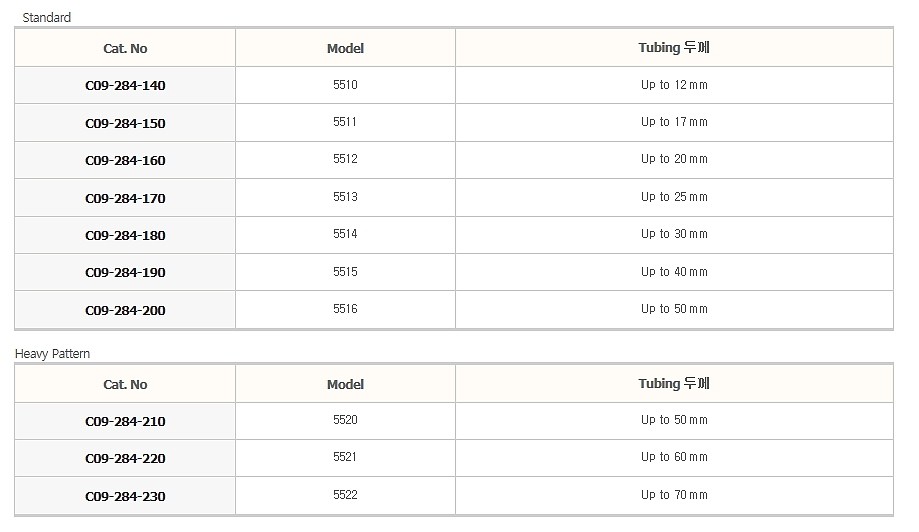Click the Standard table Tubing header
Screen dimensions: 919x532
point(674,47)
